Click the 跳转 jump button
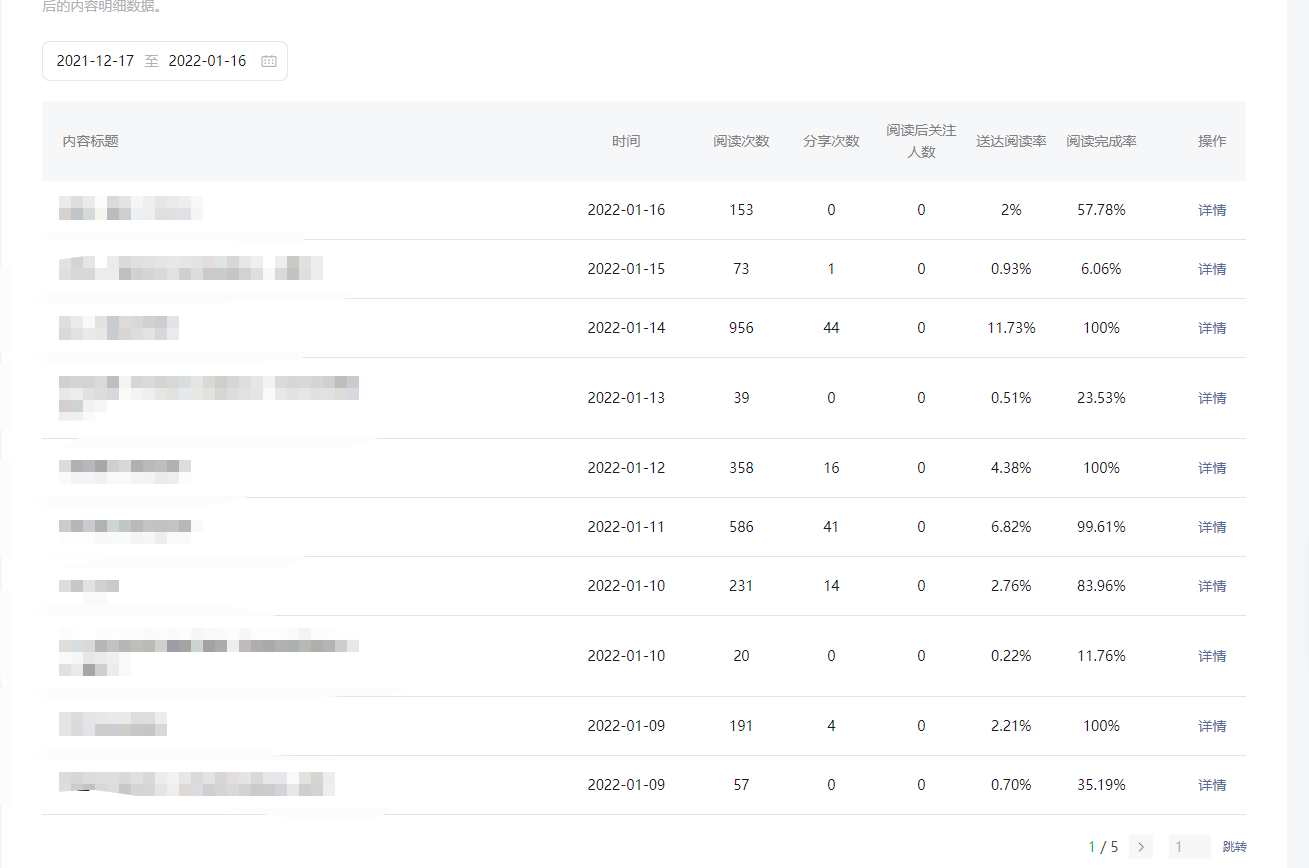 [x=1234, y=847]
